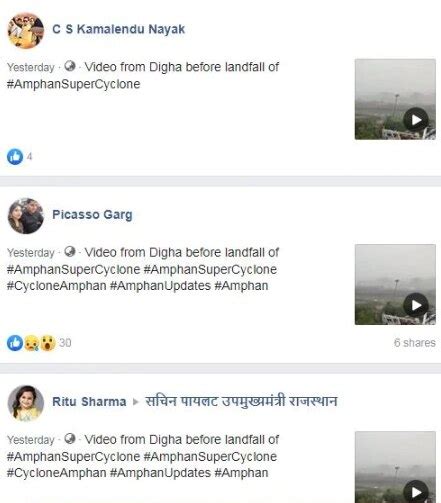Click the globe privacy icon on Ritu Sharma's post
Viewport: 441px width, 503px height.
(70, 438)
